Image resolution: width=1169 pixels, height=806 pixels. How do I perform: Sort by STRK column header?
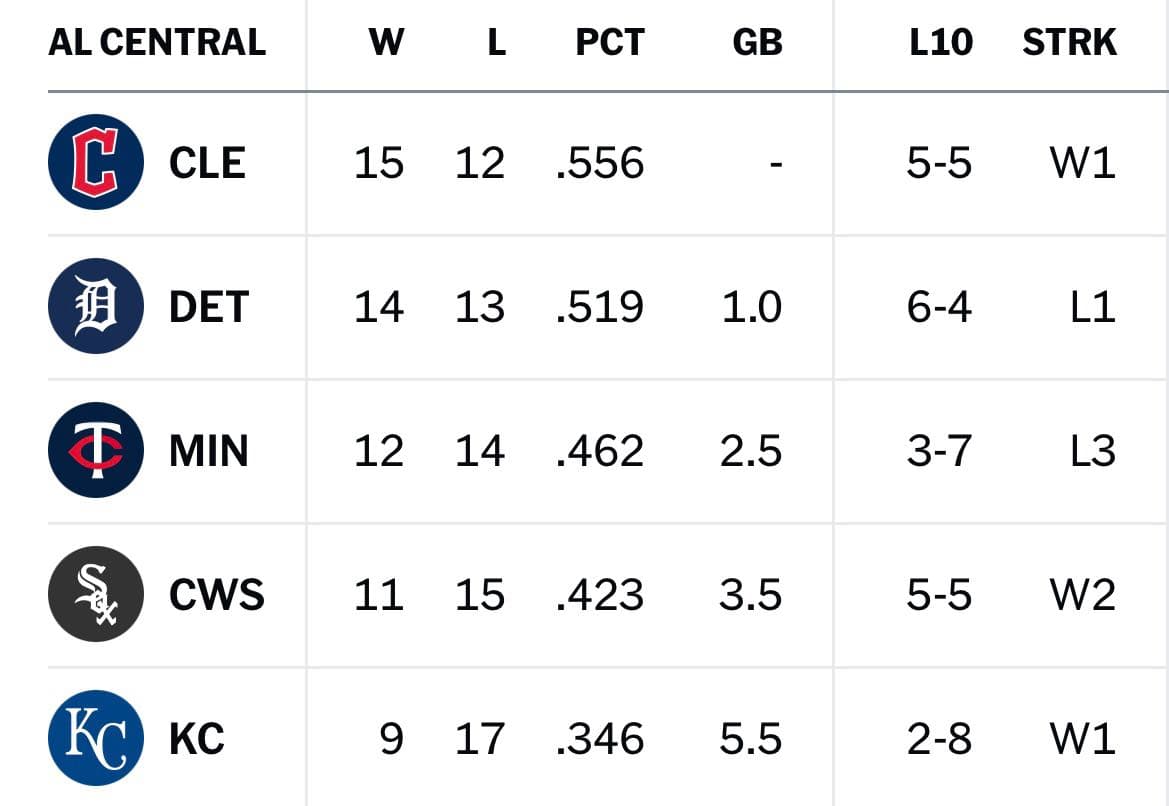pos(1069,42)
